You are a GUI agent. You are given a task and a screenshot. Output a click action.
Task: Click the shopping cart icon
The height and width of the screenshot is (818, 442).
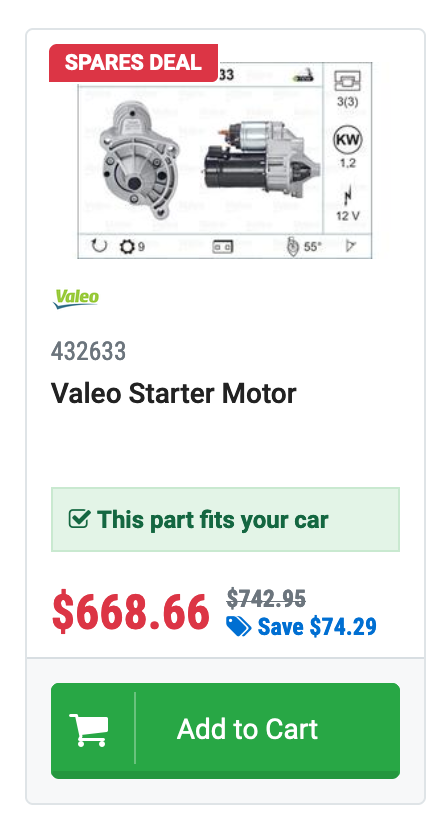[89, 730]
